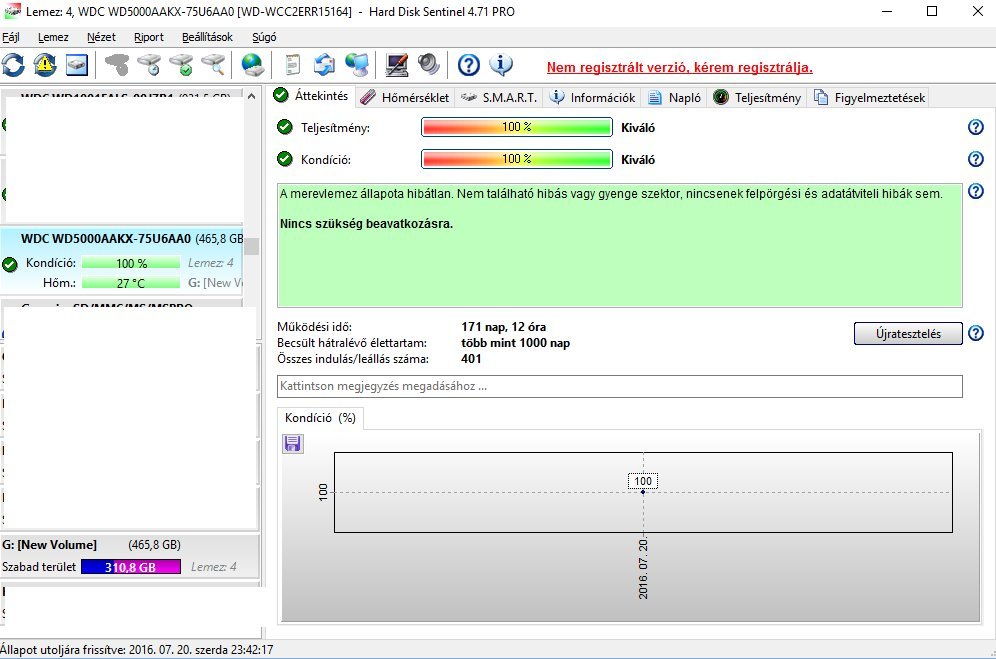This screenshot has height=659, width=996.
Task: Open the Beállítások menu
Action: (207, 37)
